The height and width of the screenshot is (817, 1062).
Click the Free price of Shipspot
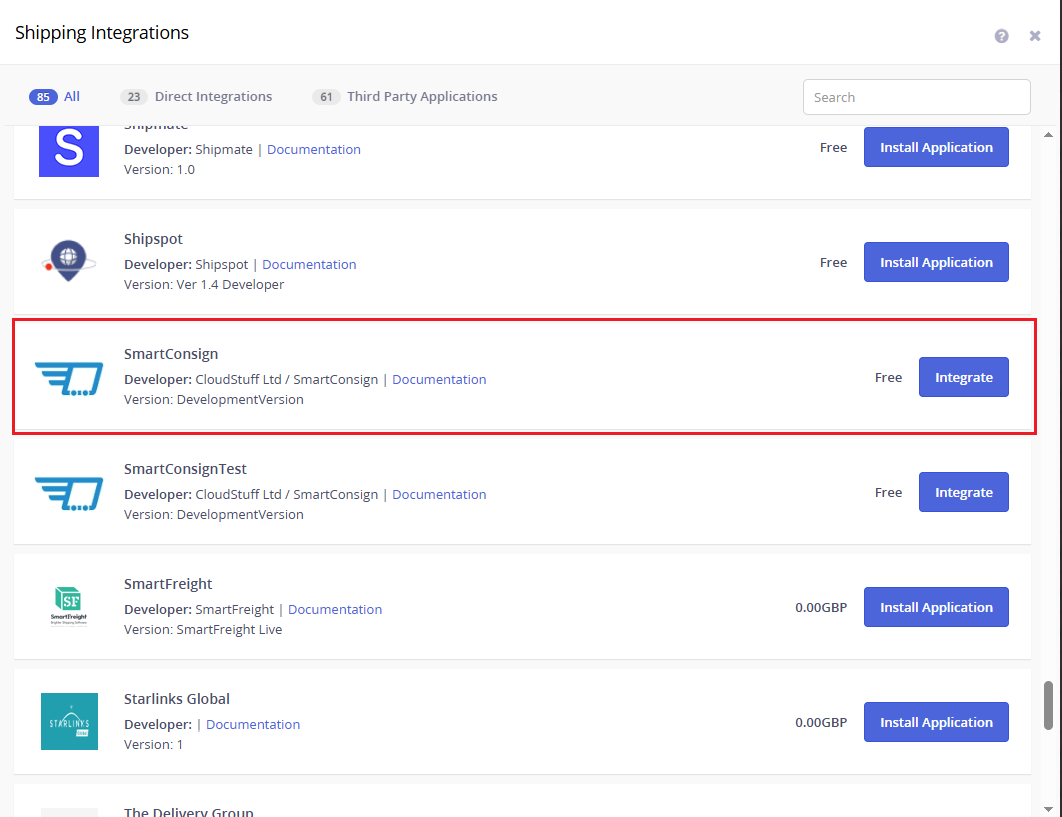pyautogui.click(x=833, y=263)
